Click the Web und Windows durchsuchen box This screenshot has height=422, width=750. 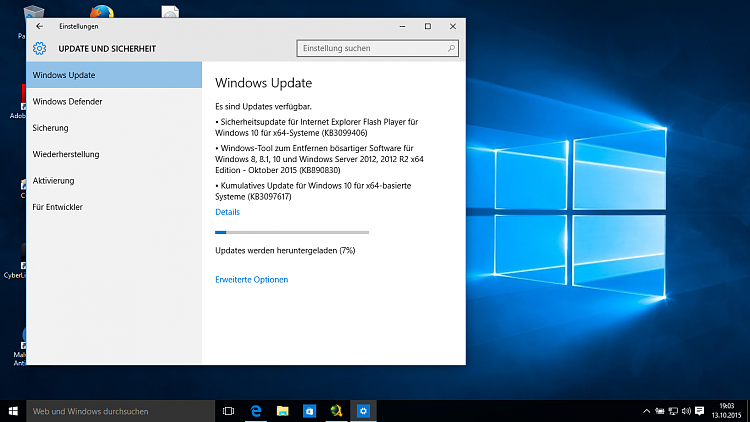tap(121, 411)
